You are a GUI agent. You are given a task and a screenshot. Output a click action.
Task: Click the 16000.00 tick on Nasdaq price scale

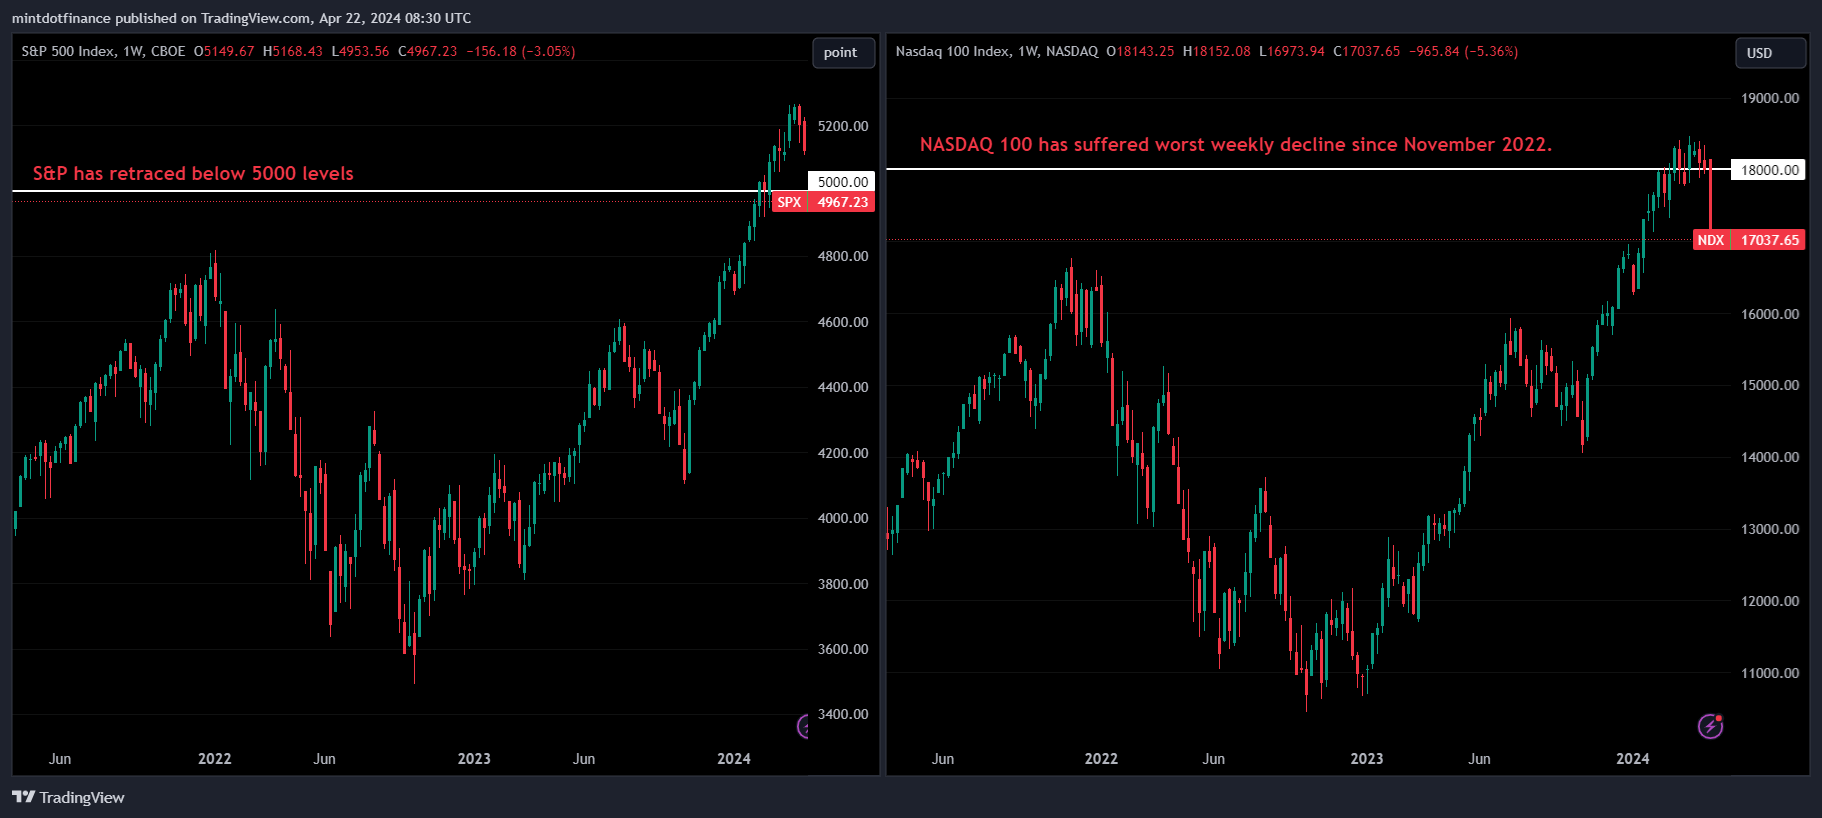(x=1770, y=314)
